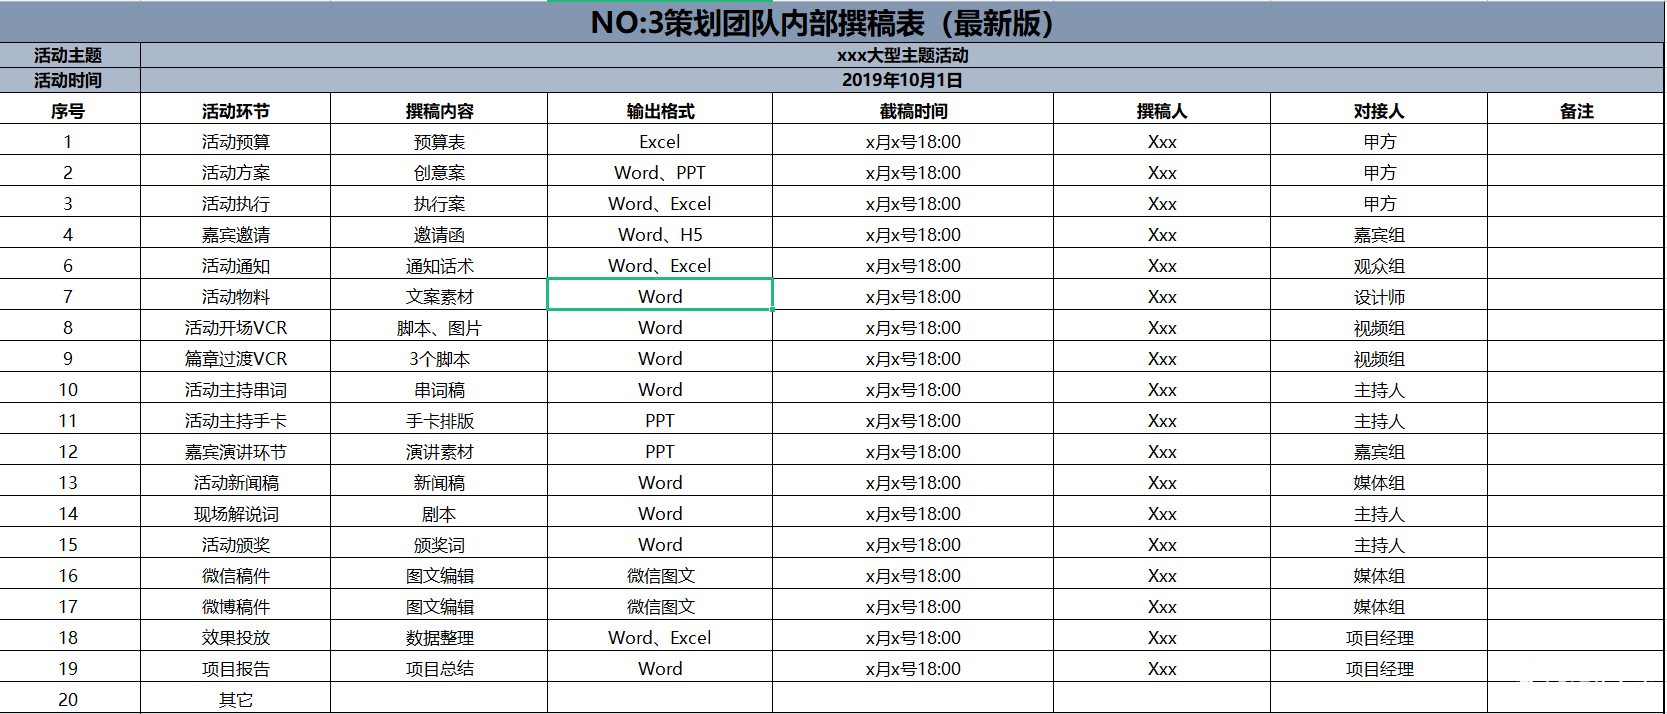Screen dimensions: 1667x714
Task: Select the xxx大型主题活动 cell
Action: pos(902,55)
